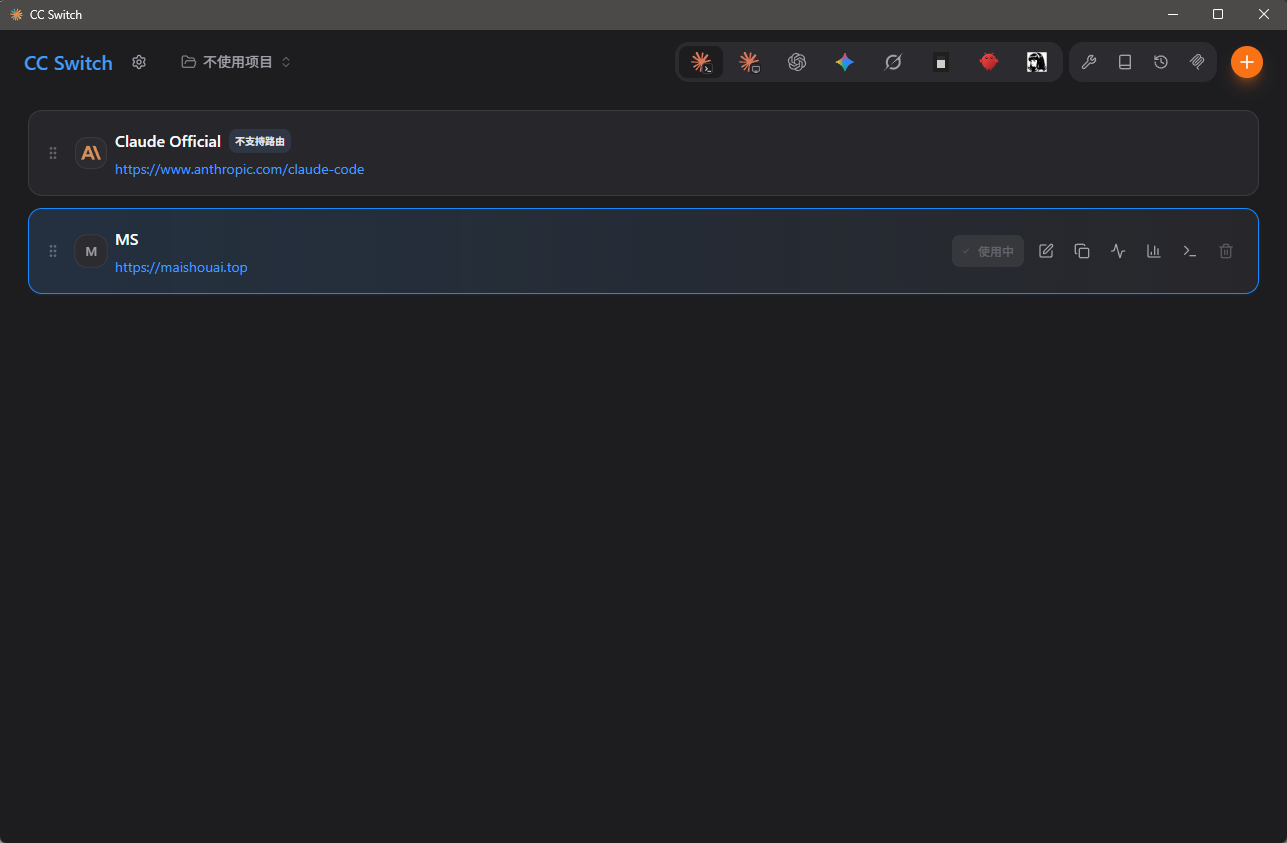Open MS provider usage bar chart icon
Image resolution: width=1287 pixels, height=843 pixels.
pyautogui.click(x=1154, y=251)
